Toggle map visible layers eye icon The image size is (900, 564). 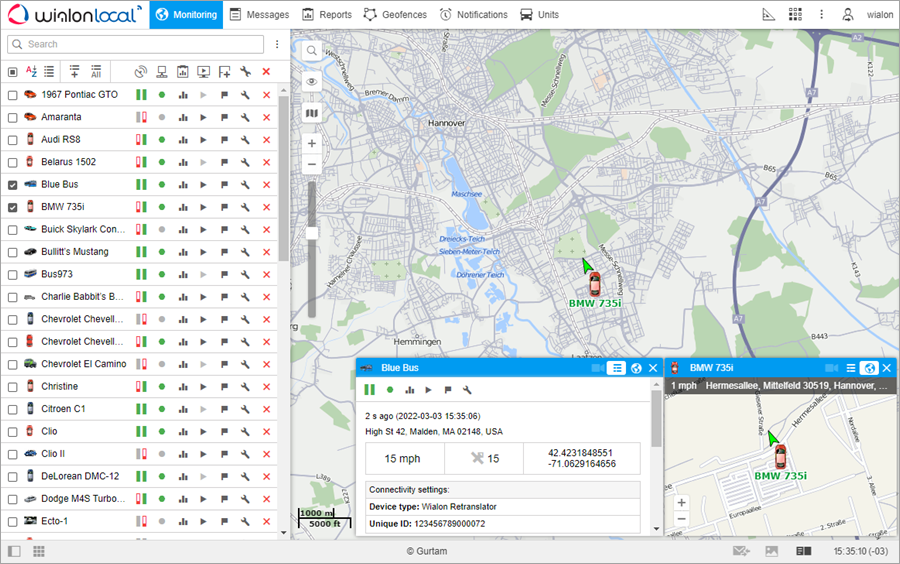tap(312, 82)
